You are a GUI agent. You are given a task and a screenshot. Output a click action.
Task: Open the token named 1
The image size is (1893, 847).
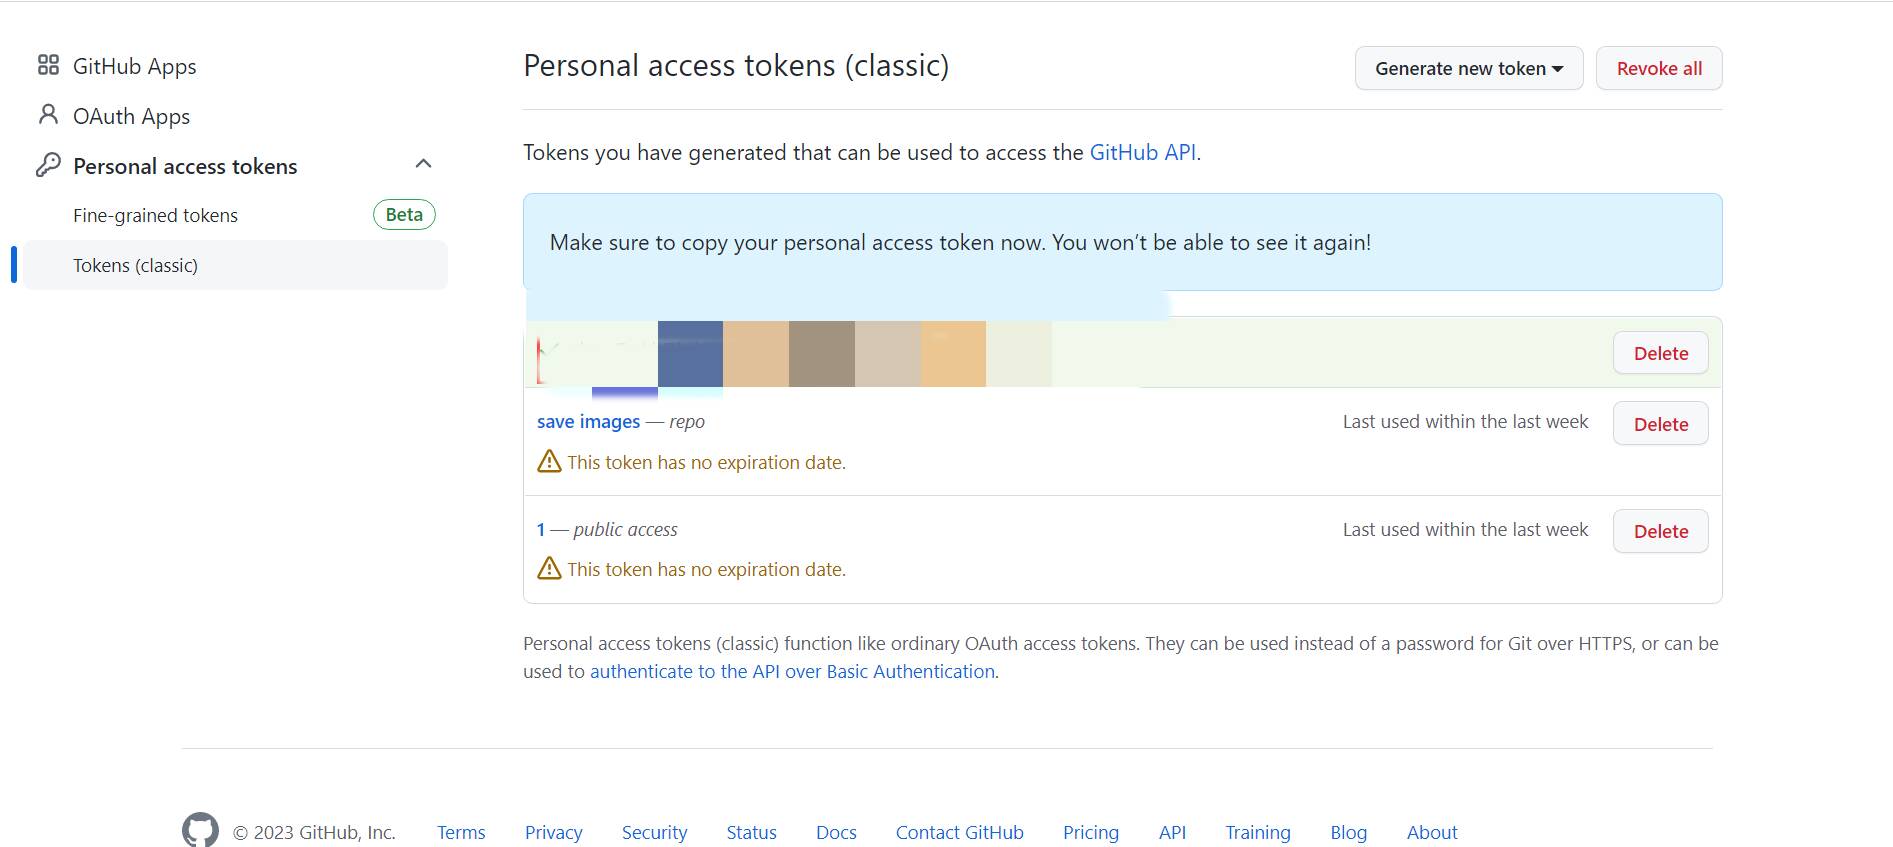541,529
